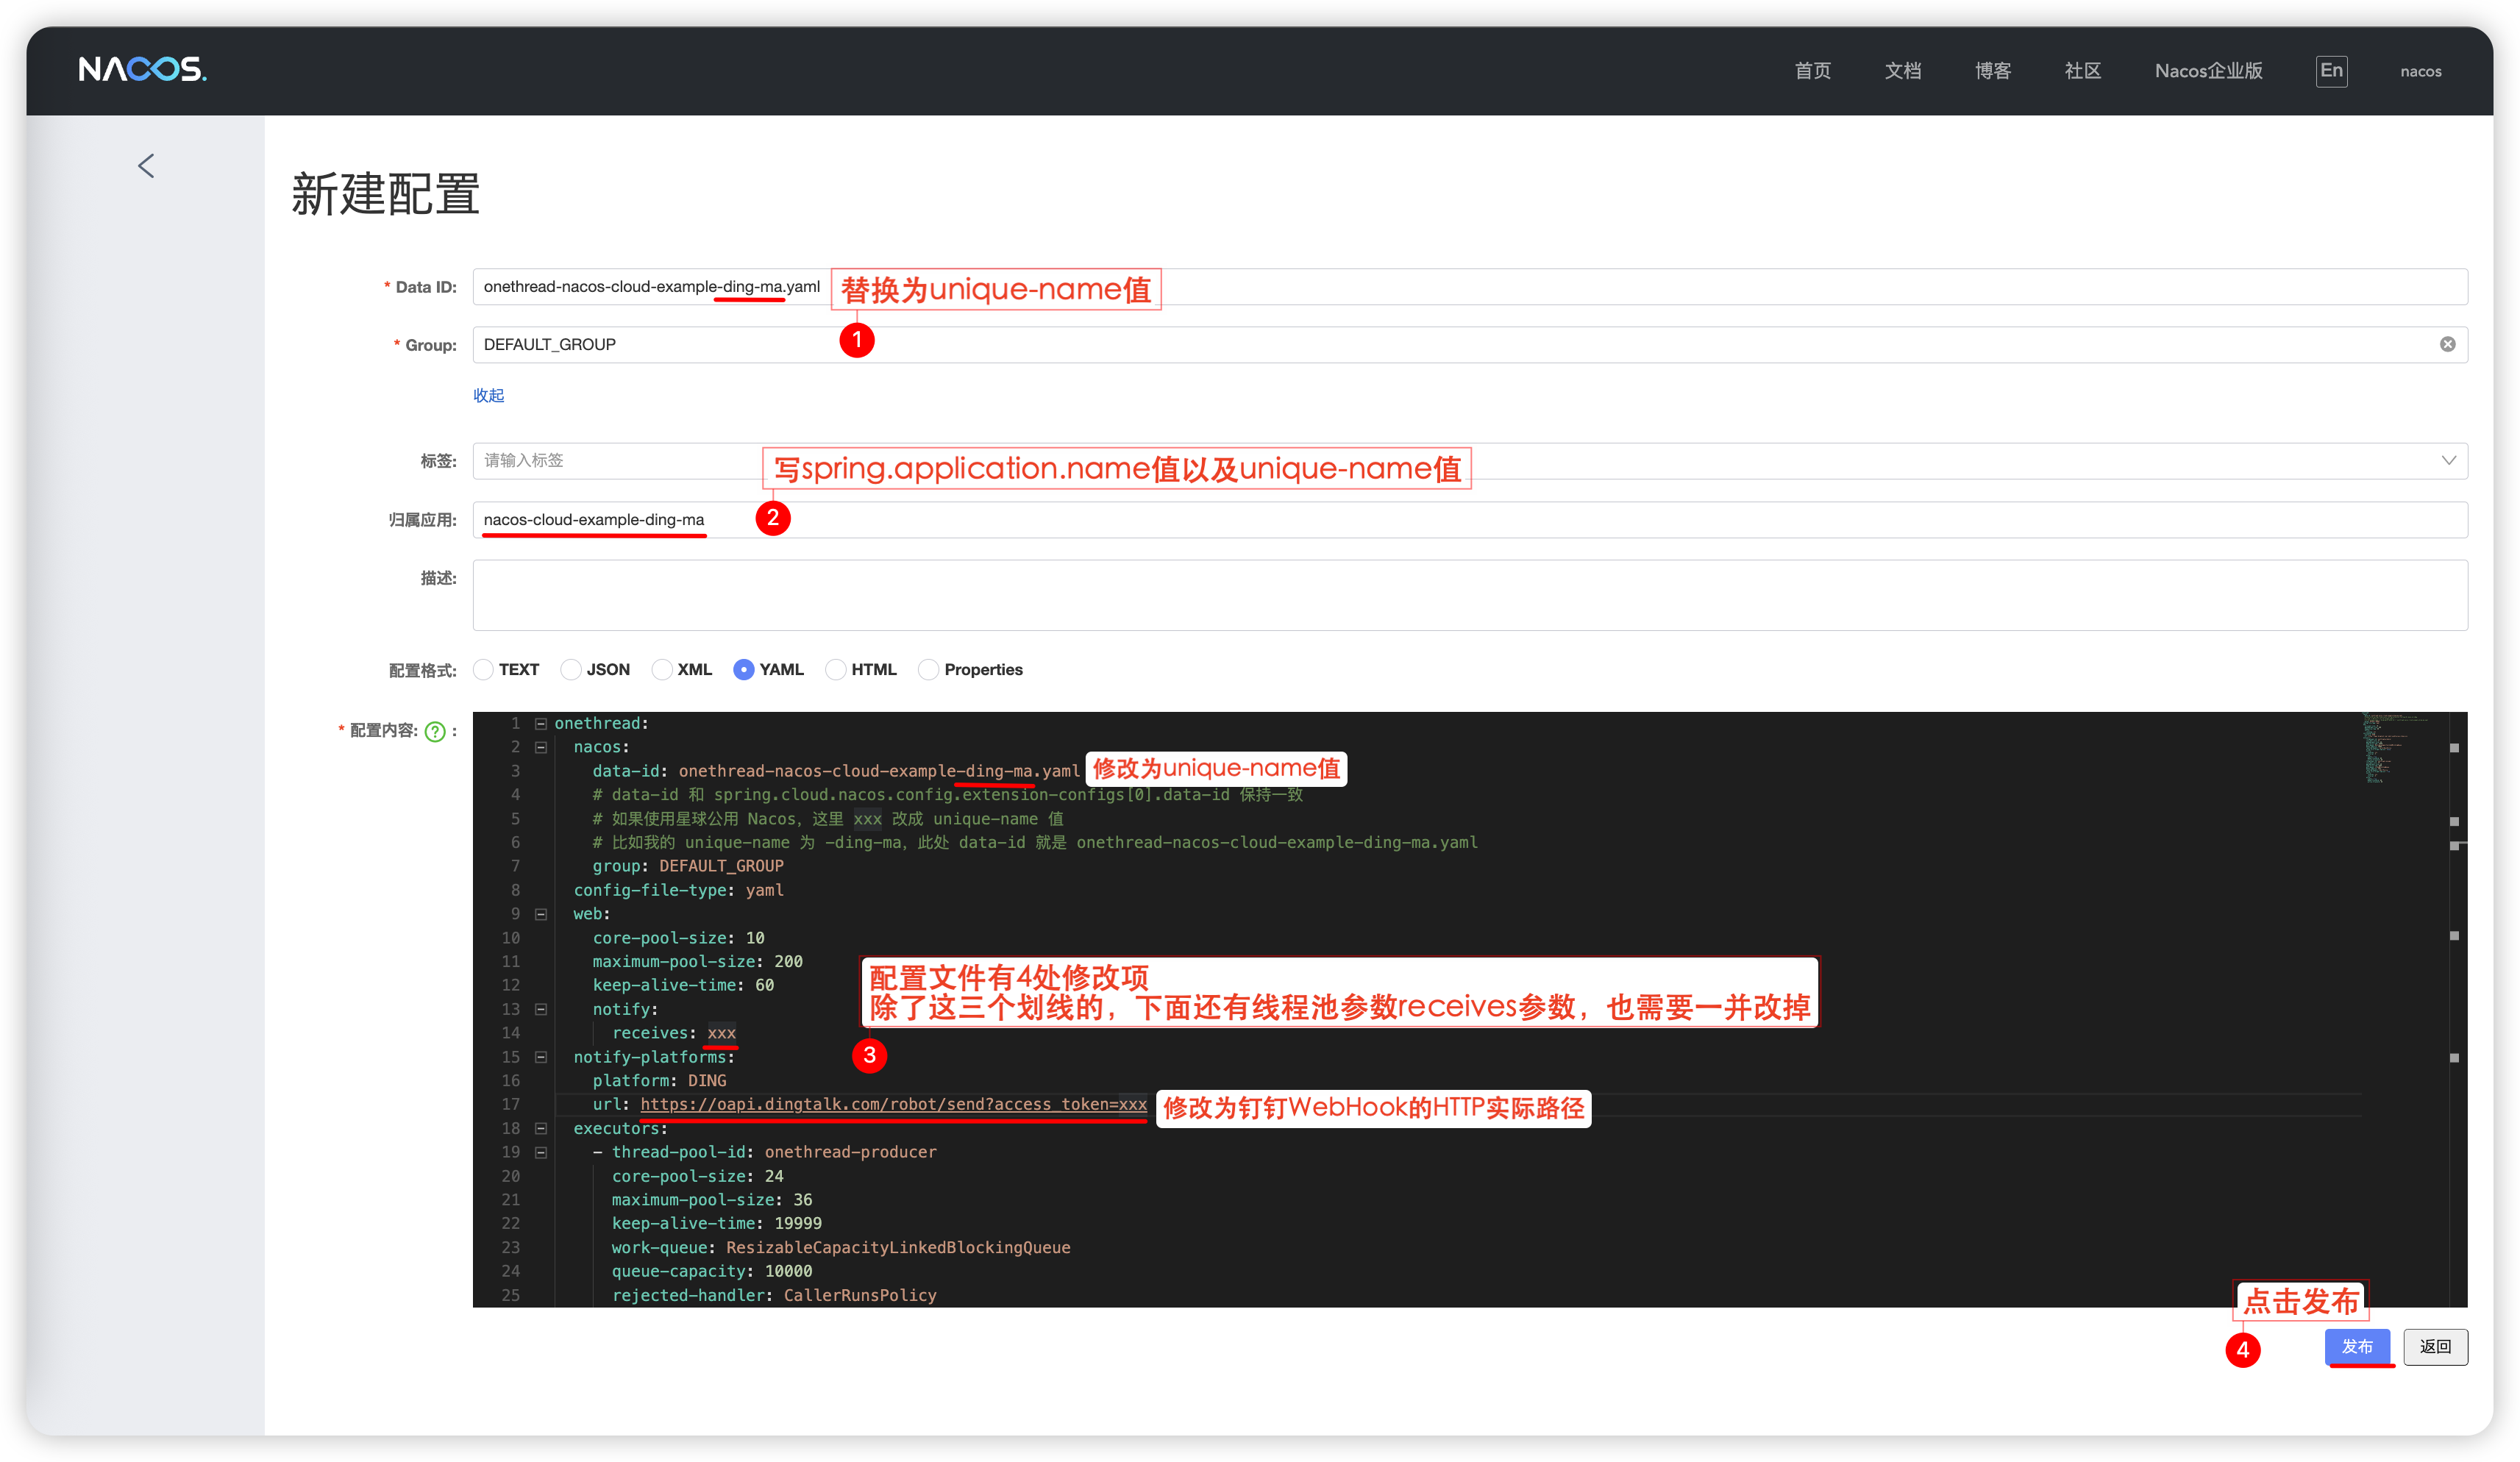Collapse the notify-platforms block on line 15
The image size is (2520, 1462).
pos(541,1057)
